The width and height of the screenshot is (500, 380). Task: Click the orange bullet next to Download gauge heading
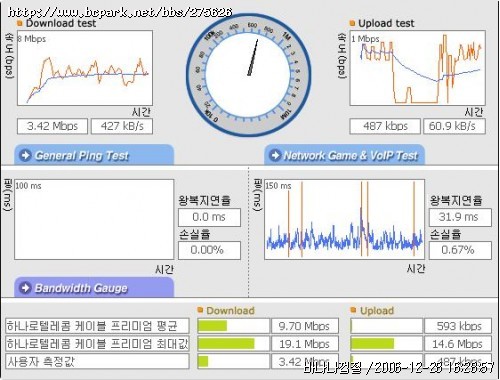coord(200,310)
